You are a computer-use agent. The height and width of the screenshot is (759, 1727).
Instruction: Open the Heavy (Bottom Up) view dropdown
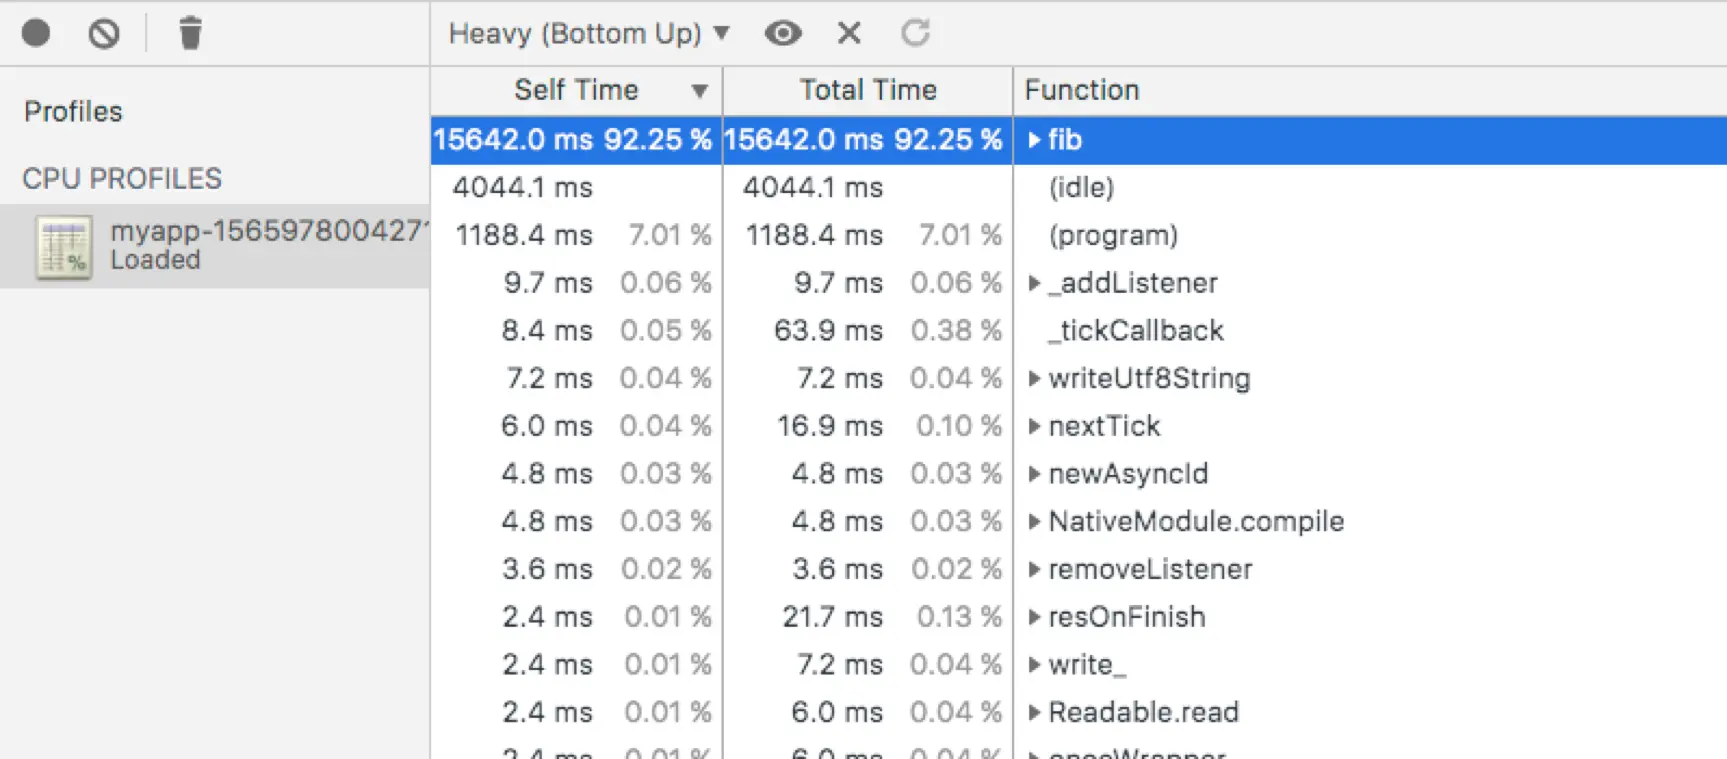[589, 33]
